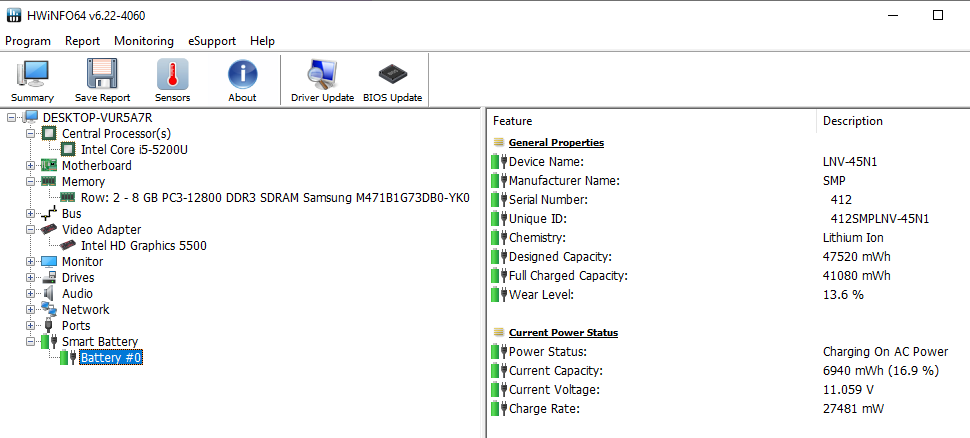This screenshot has height=438, width=970.
Task: Expand the Bus branch
Action: (30, 213)
